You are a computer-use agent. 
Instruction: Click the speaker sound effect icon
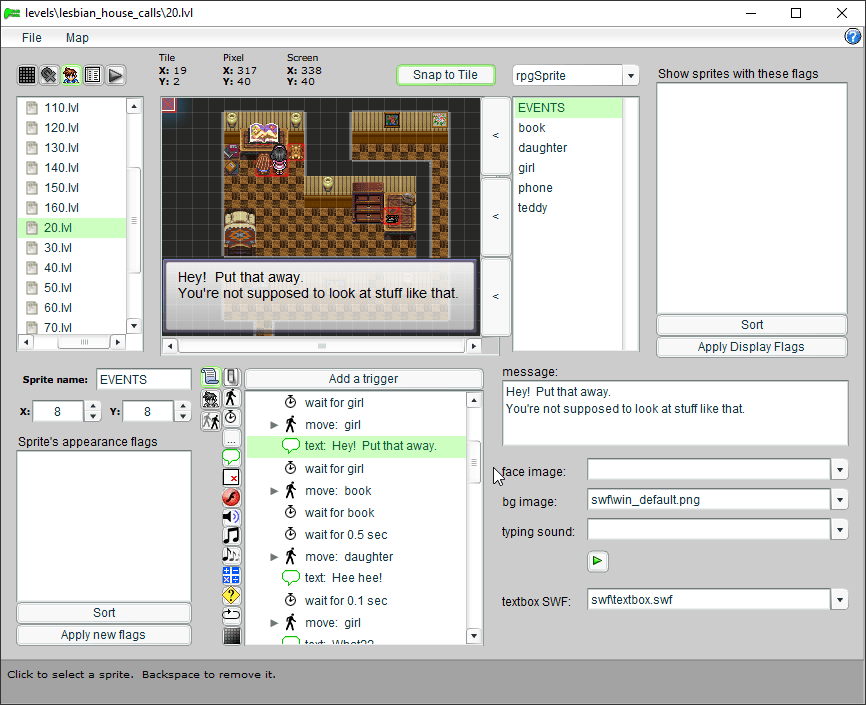click(x=231, y=516)
